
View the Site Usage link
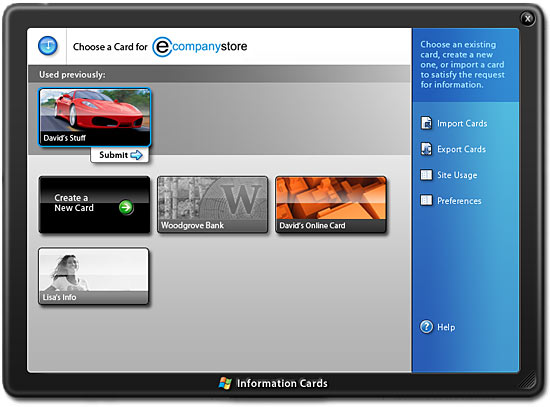point(457,175)
